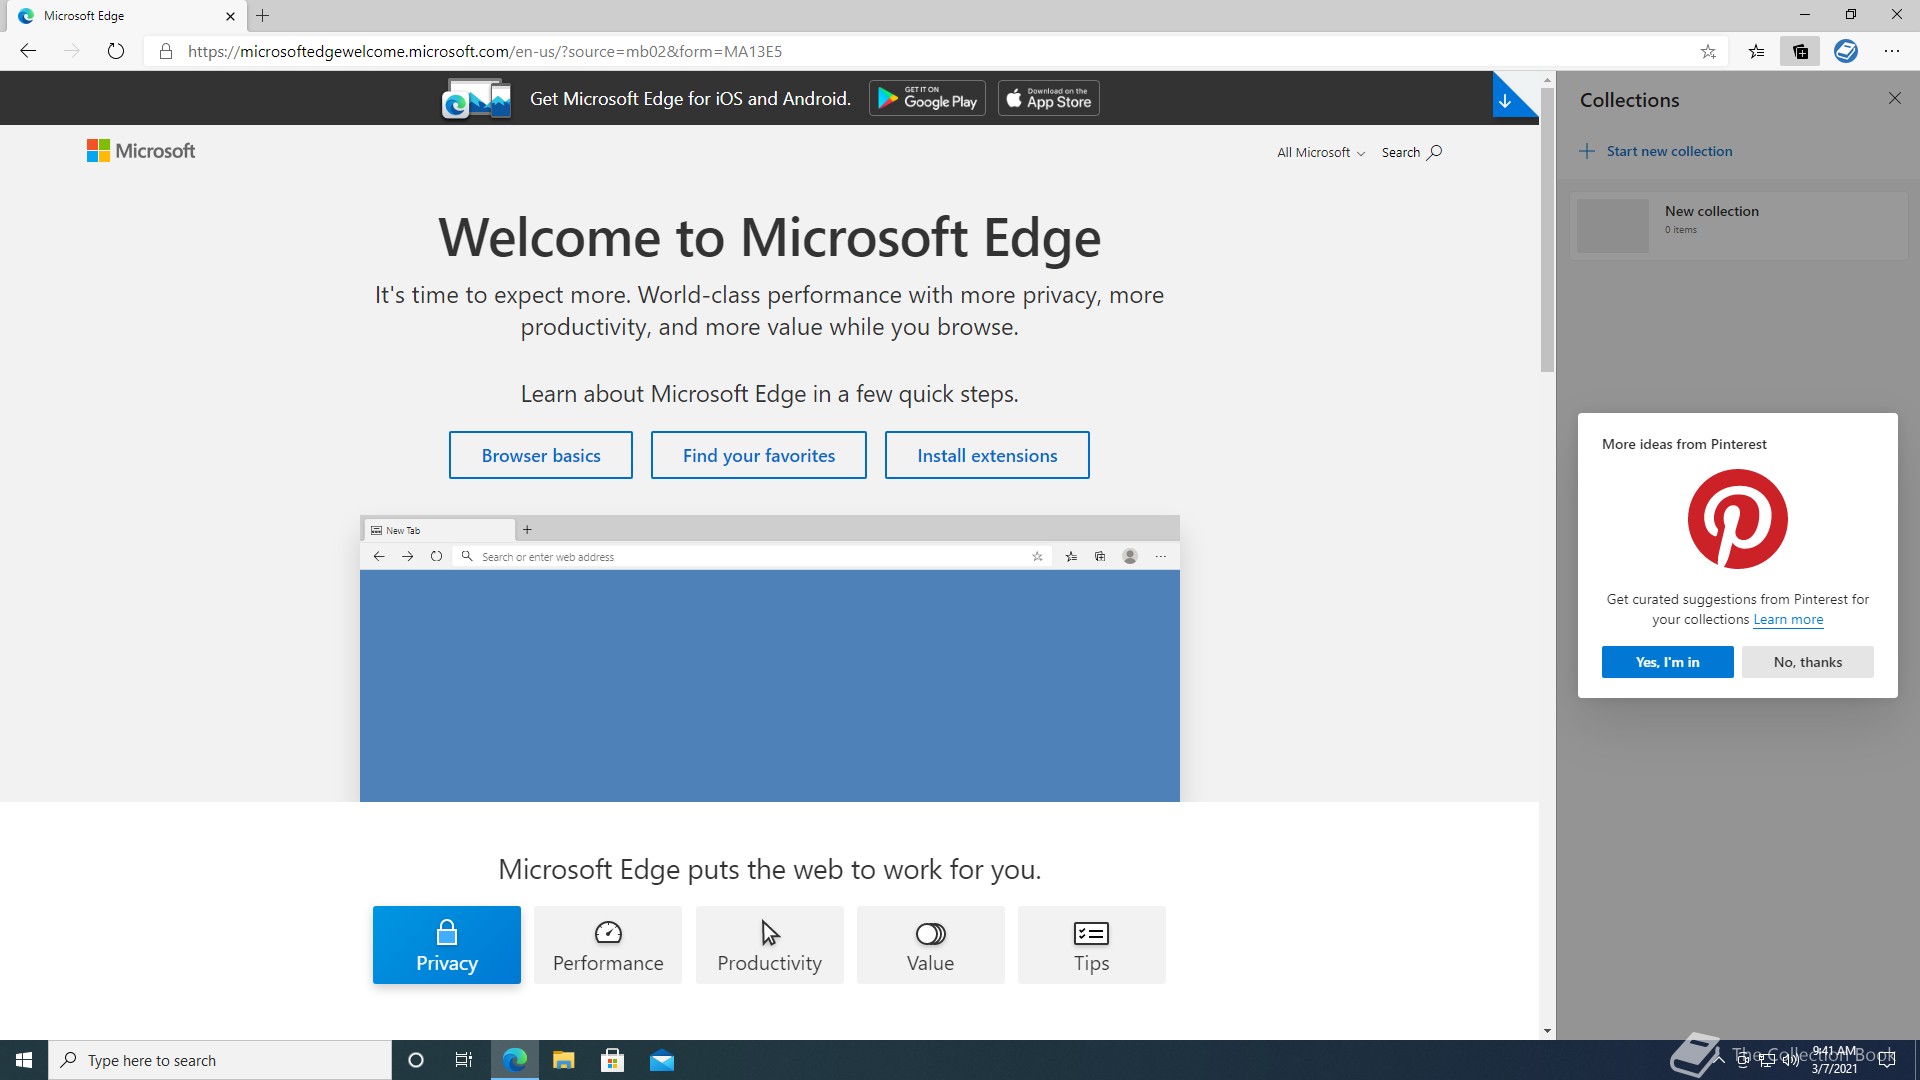
Task: Open the Favorites list icon
Action: coord(1756,52)
